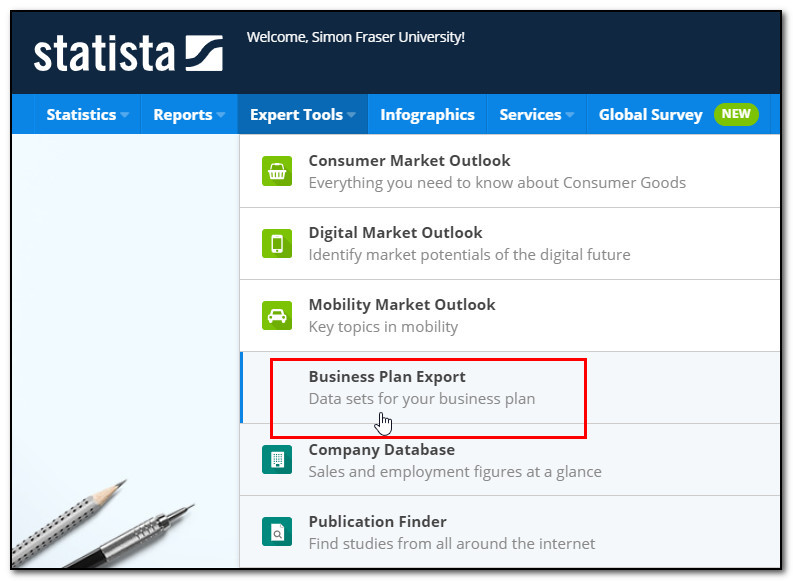Open Mobility Market Outlook title link
Screen dimensions: 793x581
(x=402, y=304)
